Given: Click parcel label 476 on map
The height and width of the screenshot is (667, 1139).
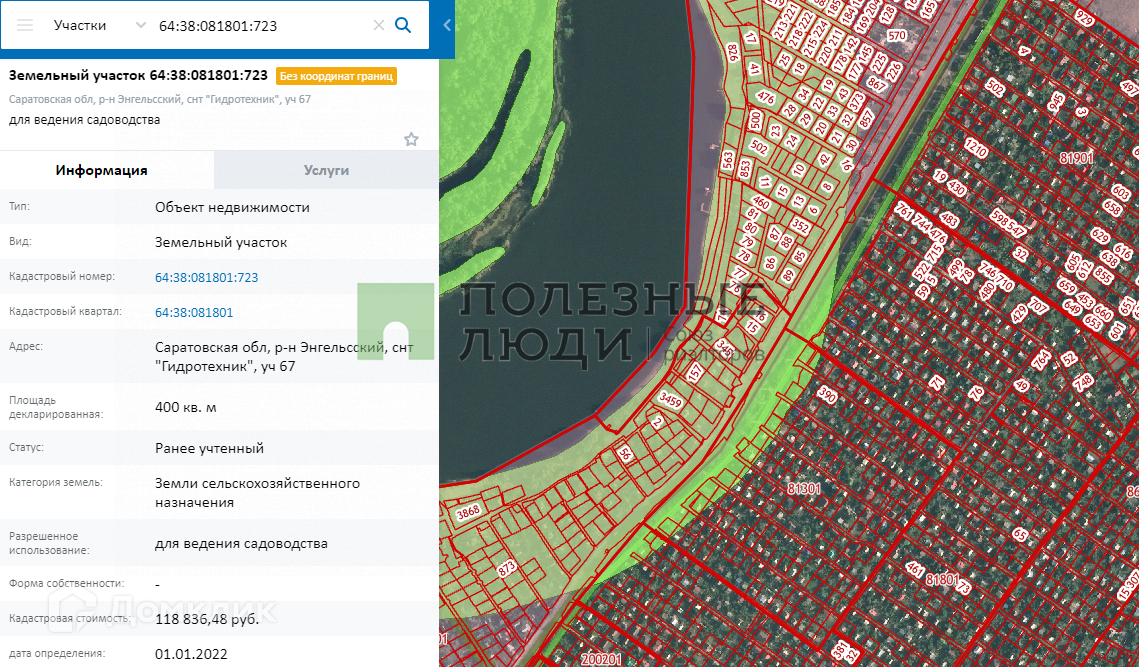Looking at the screenshot, I should point(765,97).
